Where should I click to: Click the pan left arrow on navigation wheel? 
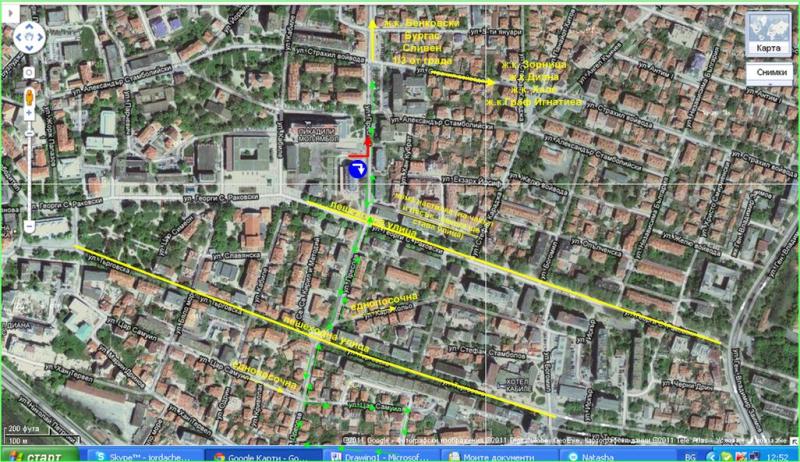click(x=18, y=40)
